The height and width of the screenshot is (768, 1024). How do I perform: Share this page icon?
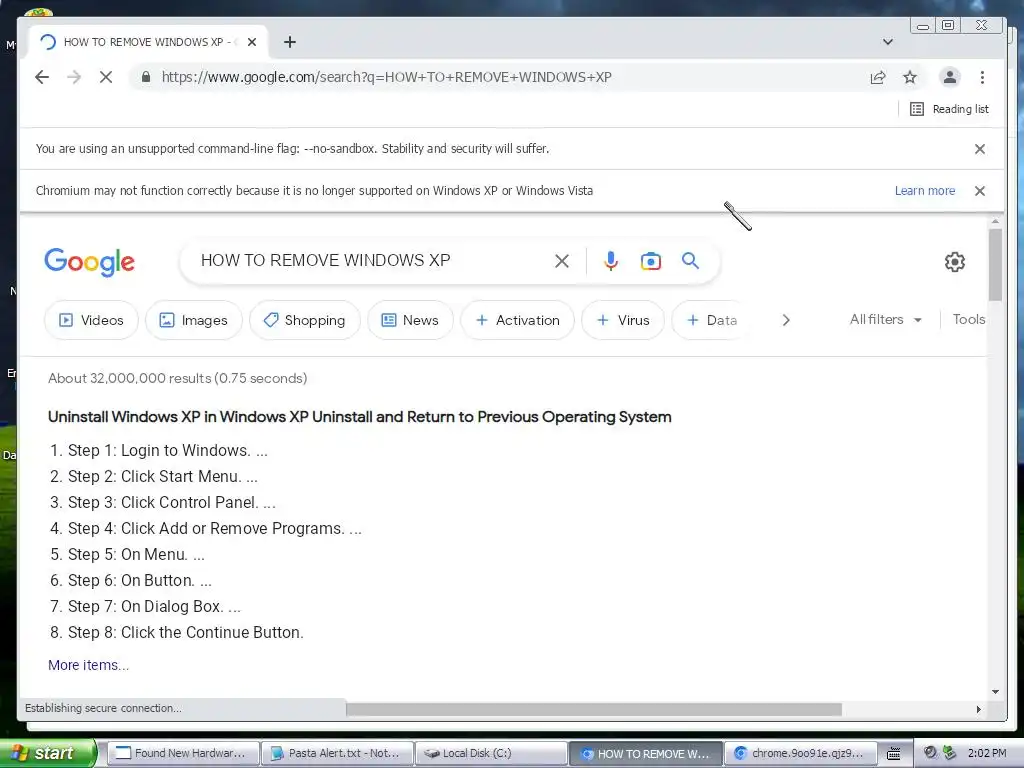click(x=878, y=77)
